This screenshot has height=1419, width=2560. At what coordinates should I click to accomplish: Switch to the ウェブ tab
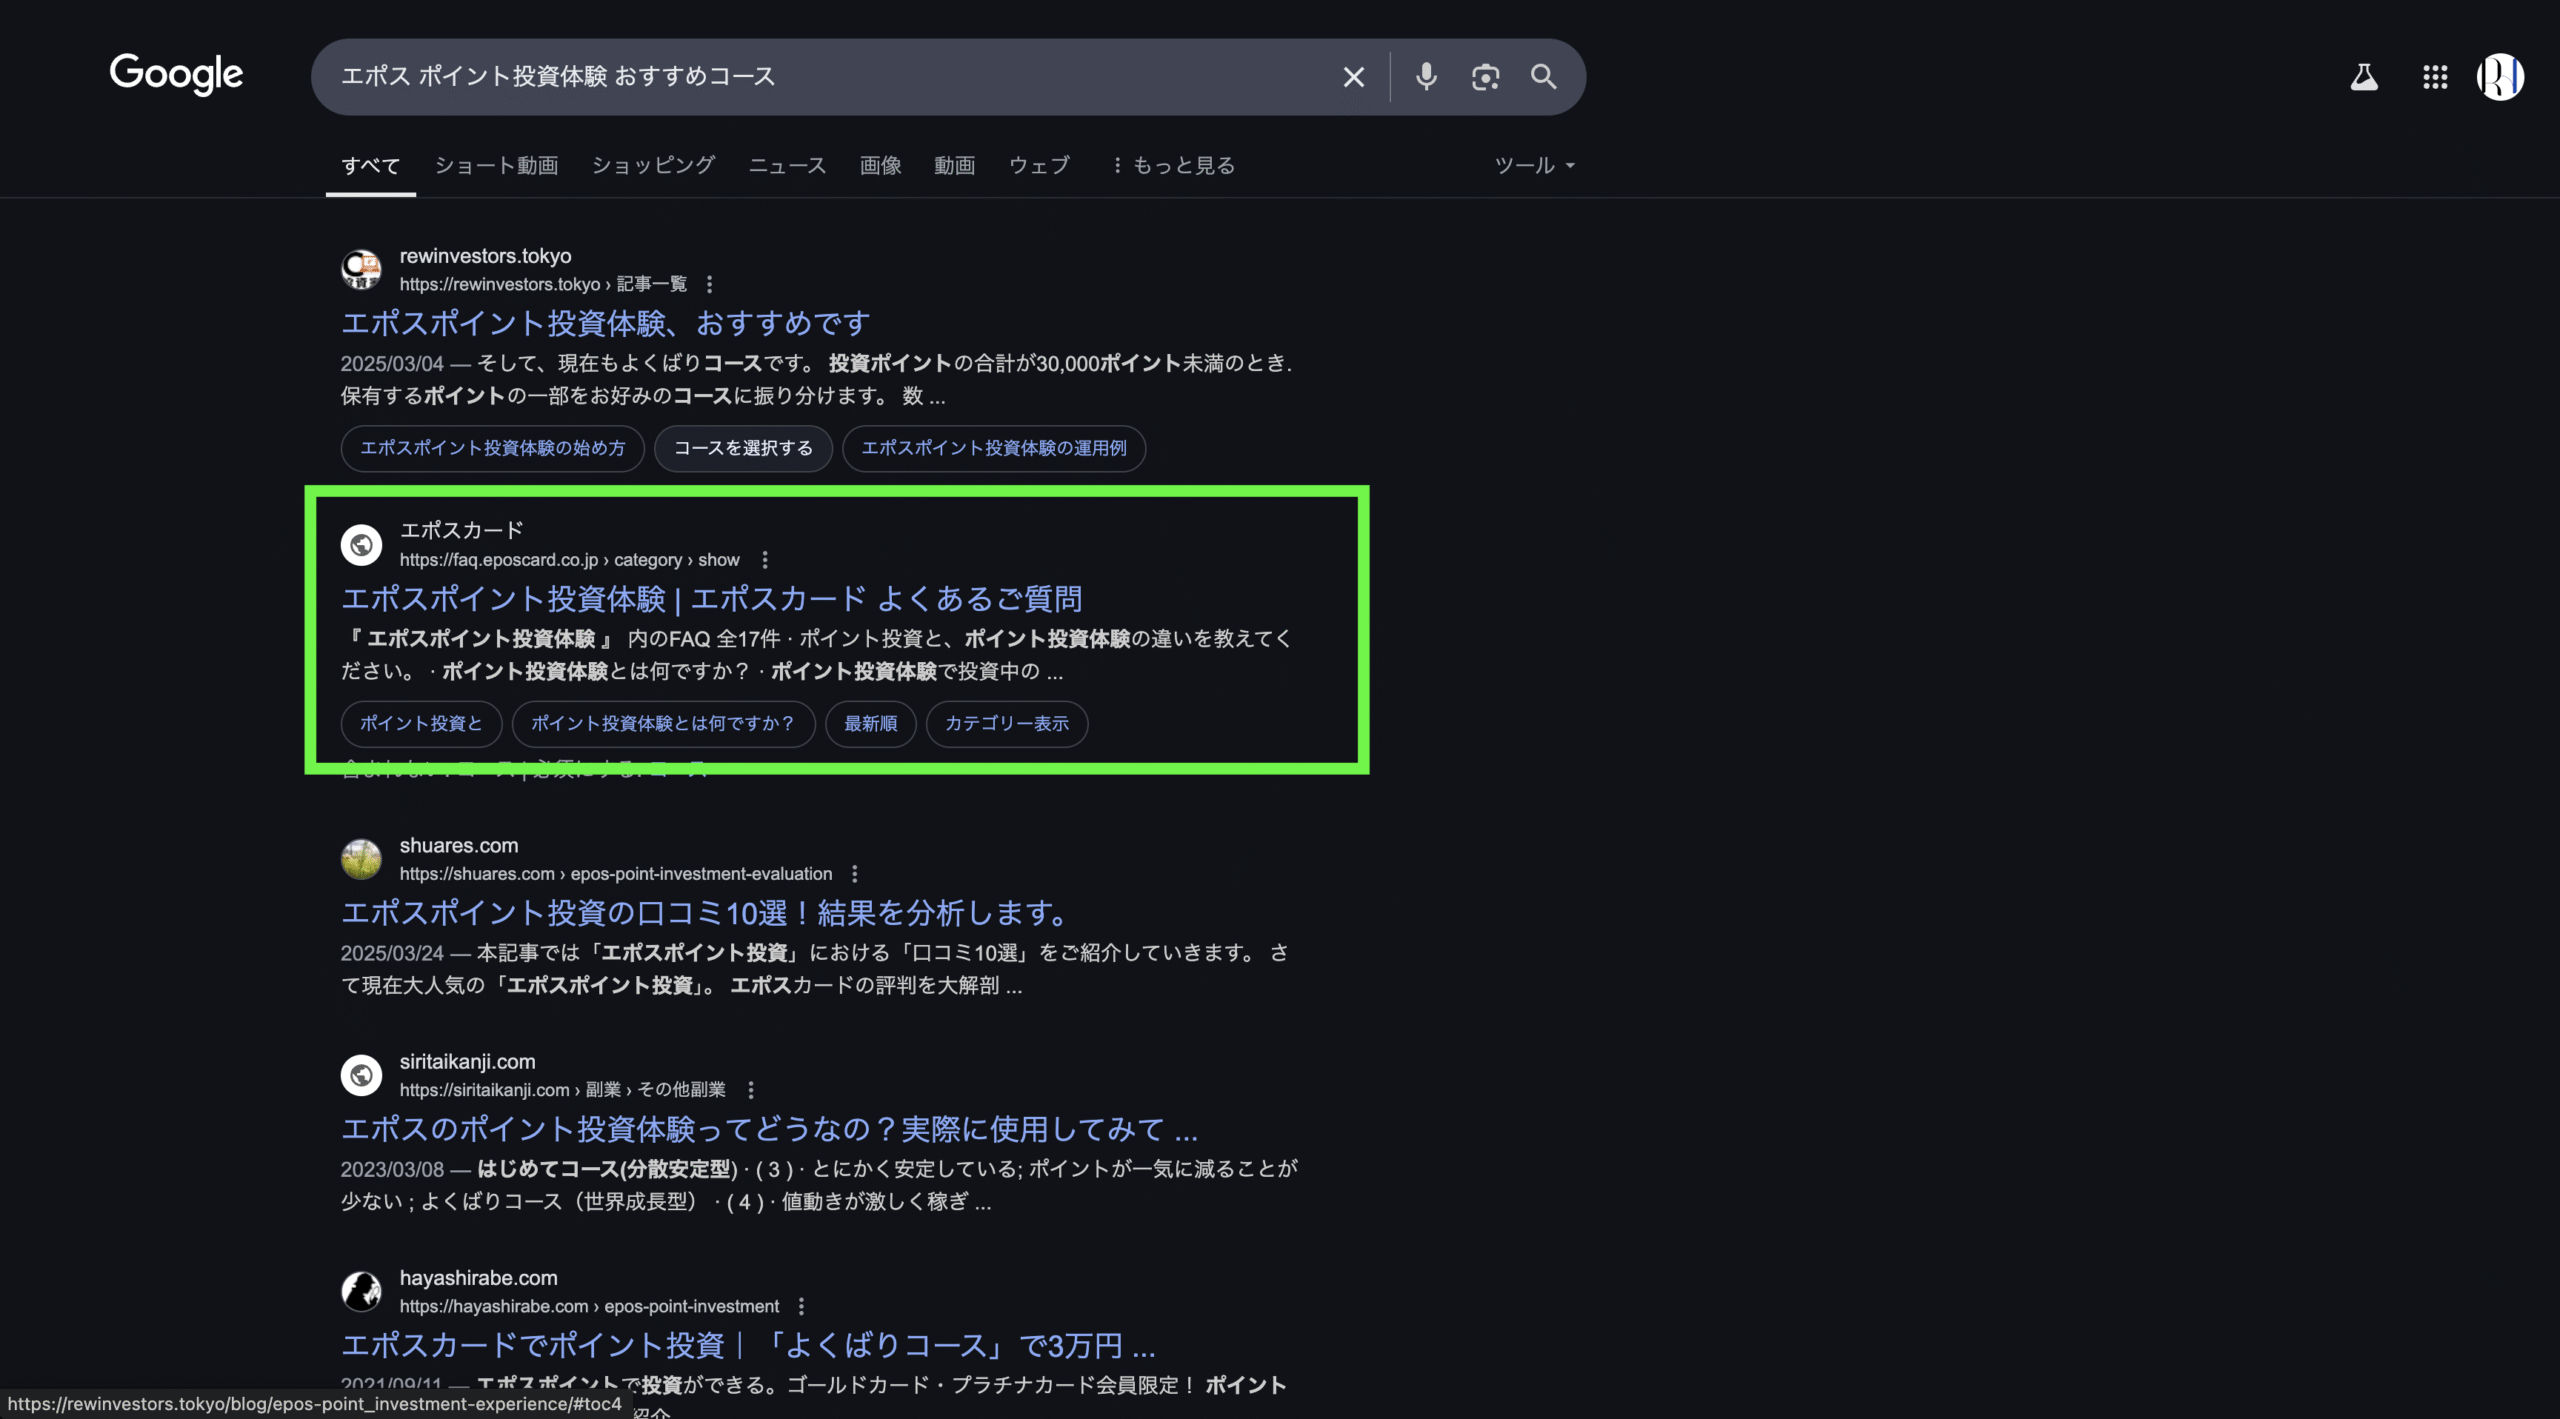click(1039, 166)
